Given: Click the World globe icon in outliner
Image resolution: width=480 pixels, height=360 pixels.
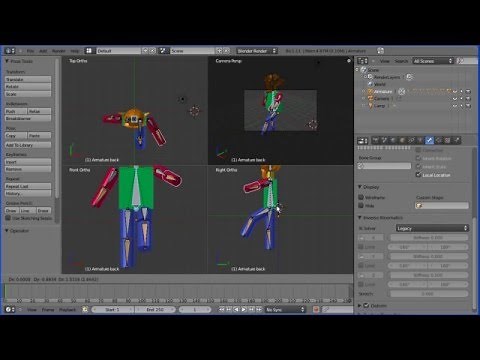Looking at the screenshot, I should coord(370,84).
